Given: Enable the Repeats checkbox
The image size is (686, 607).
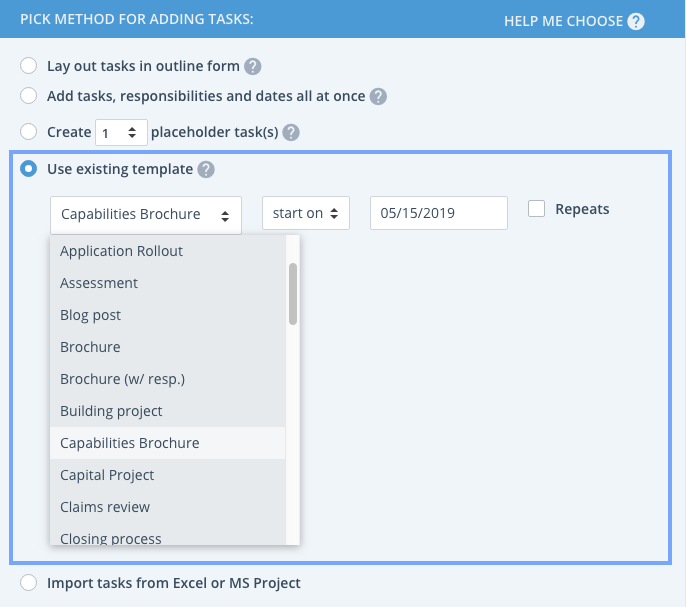Looking at the screenshot, I should point(537,209).
